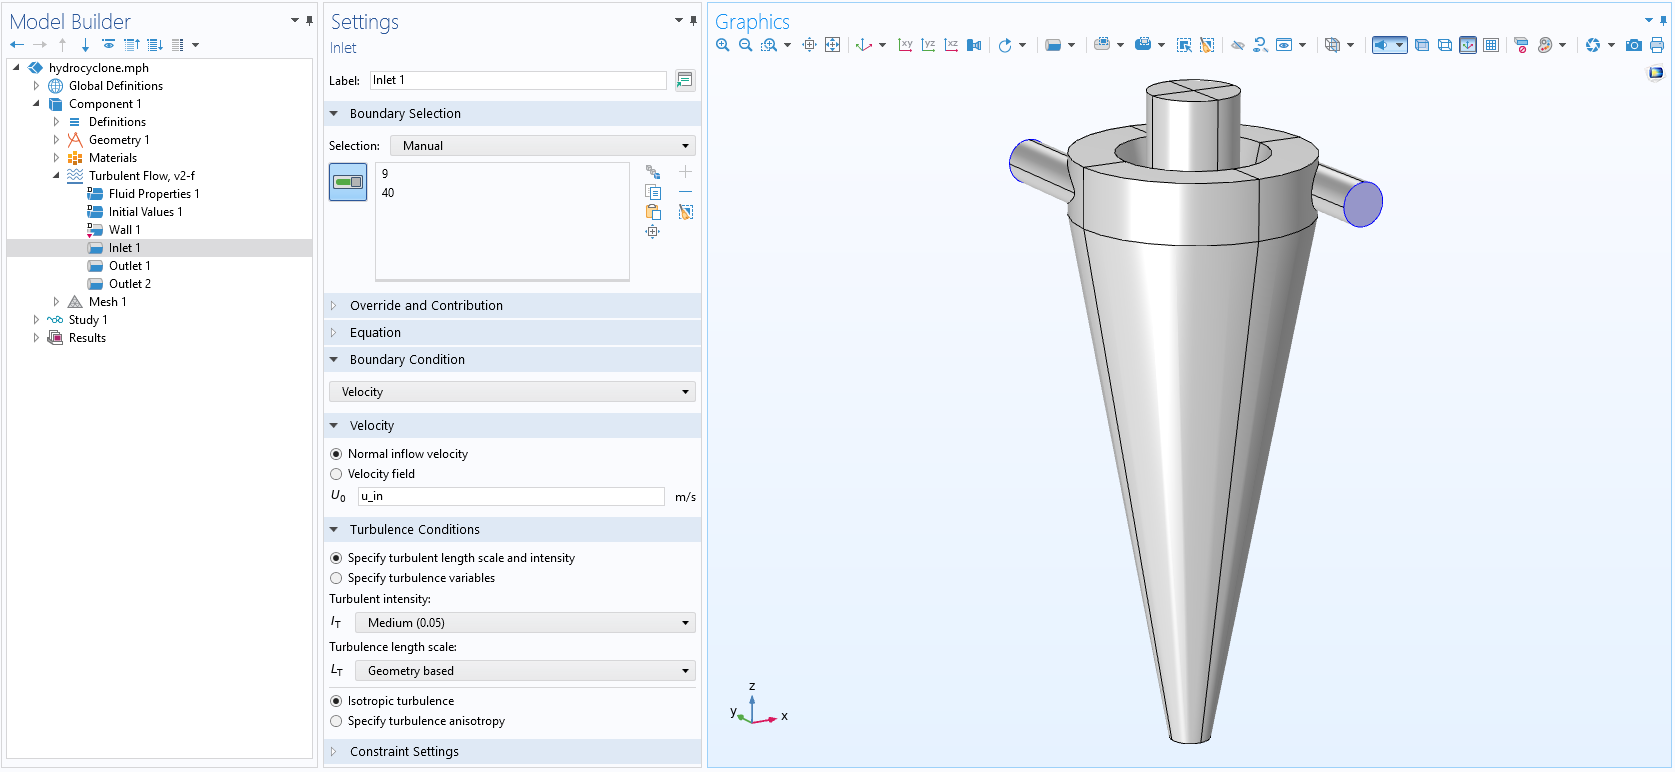Click the Go to Source icon beside Label
Viewport: 1675px width, 772px height.
pyautogui.click(x=685, y=80)
